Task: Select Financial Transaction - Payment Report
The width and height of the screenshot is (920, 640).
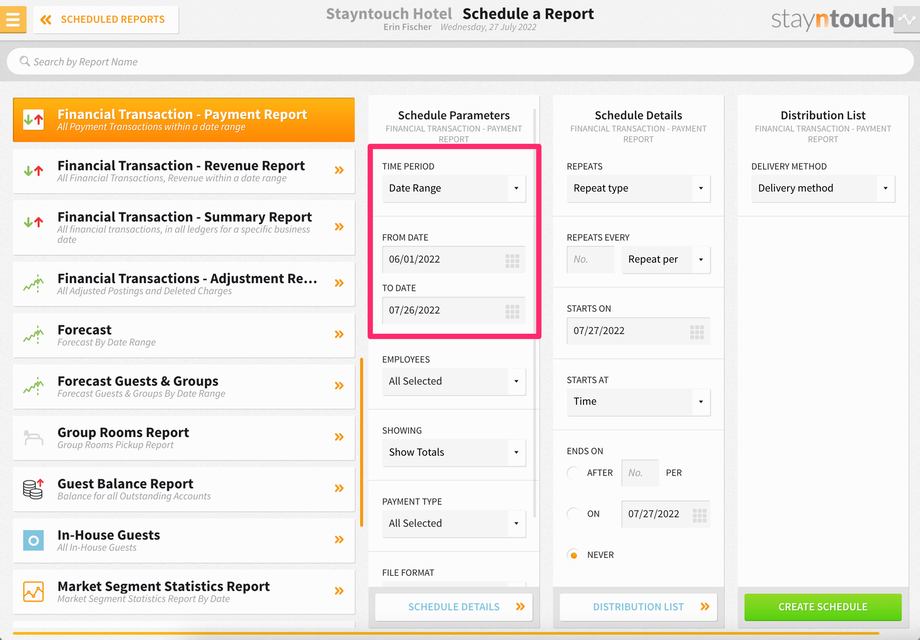Action: (x=184, y=120)
